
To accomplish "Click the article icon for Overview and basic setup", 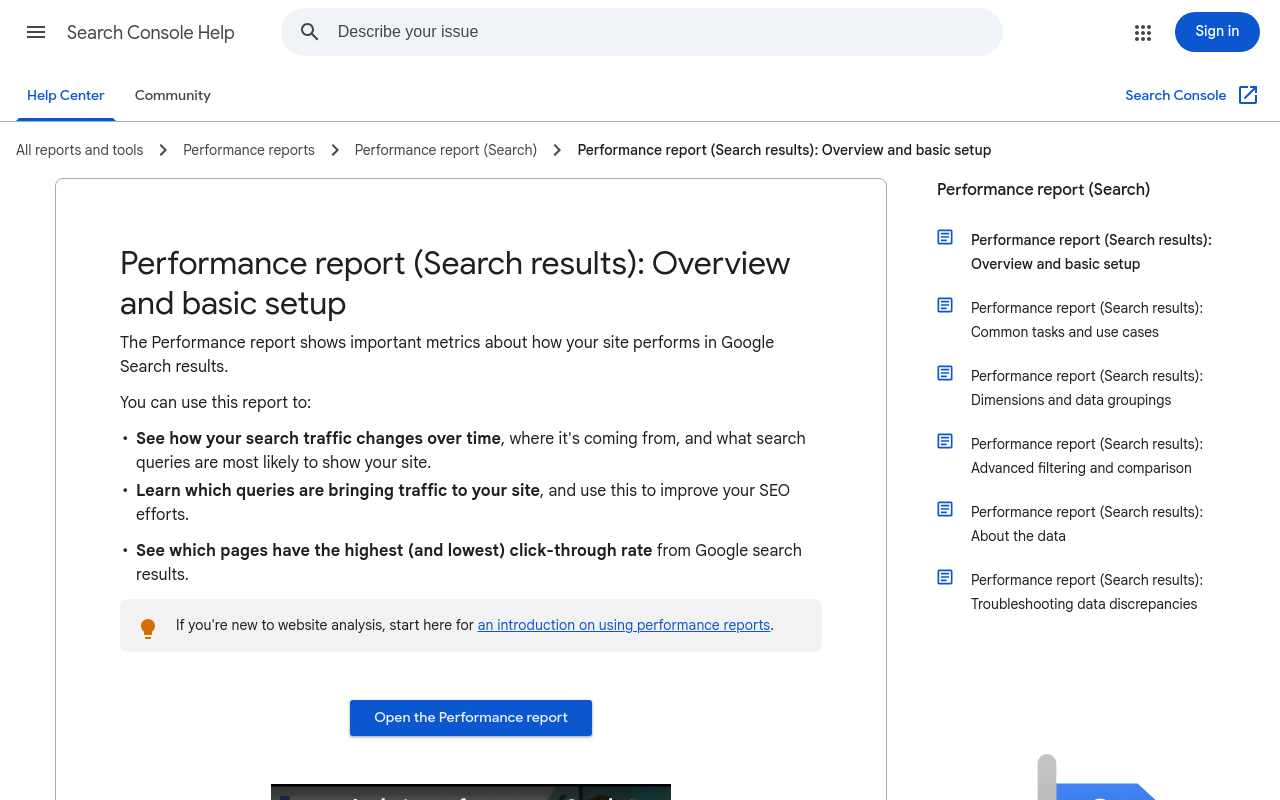I will (x=945, y=237).
